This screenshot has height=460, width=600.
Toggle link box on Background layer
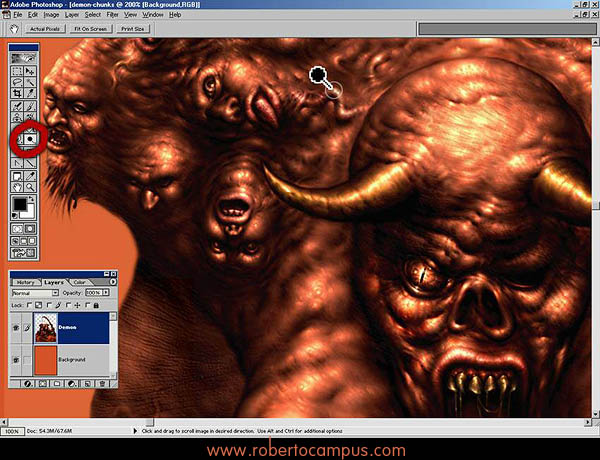point(27,360)
